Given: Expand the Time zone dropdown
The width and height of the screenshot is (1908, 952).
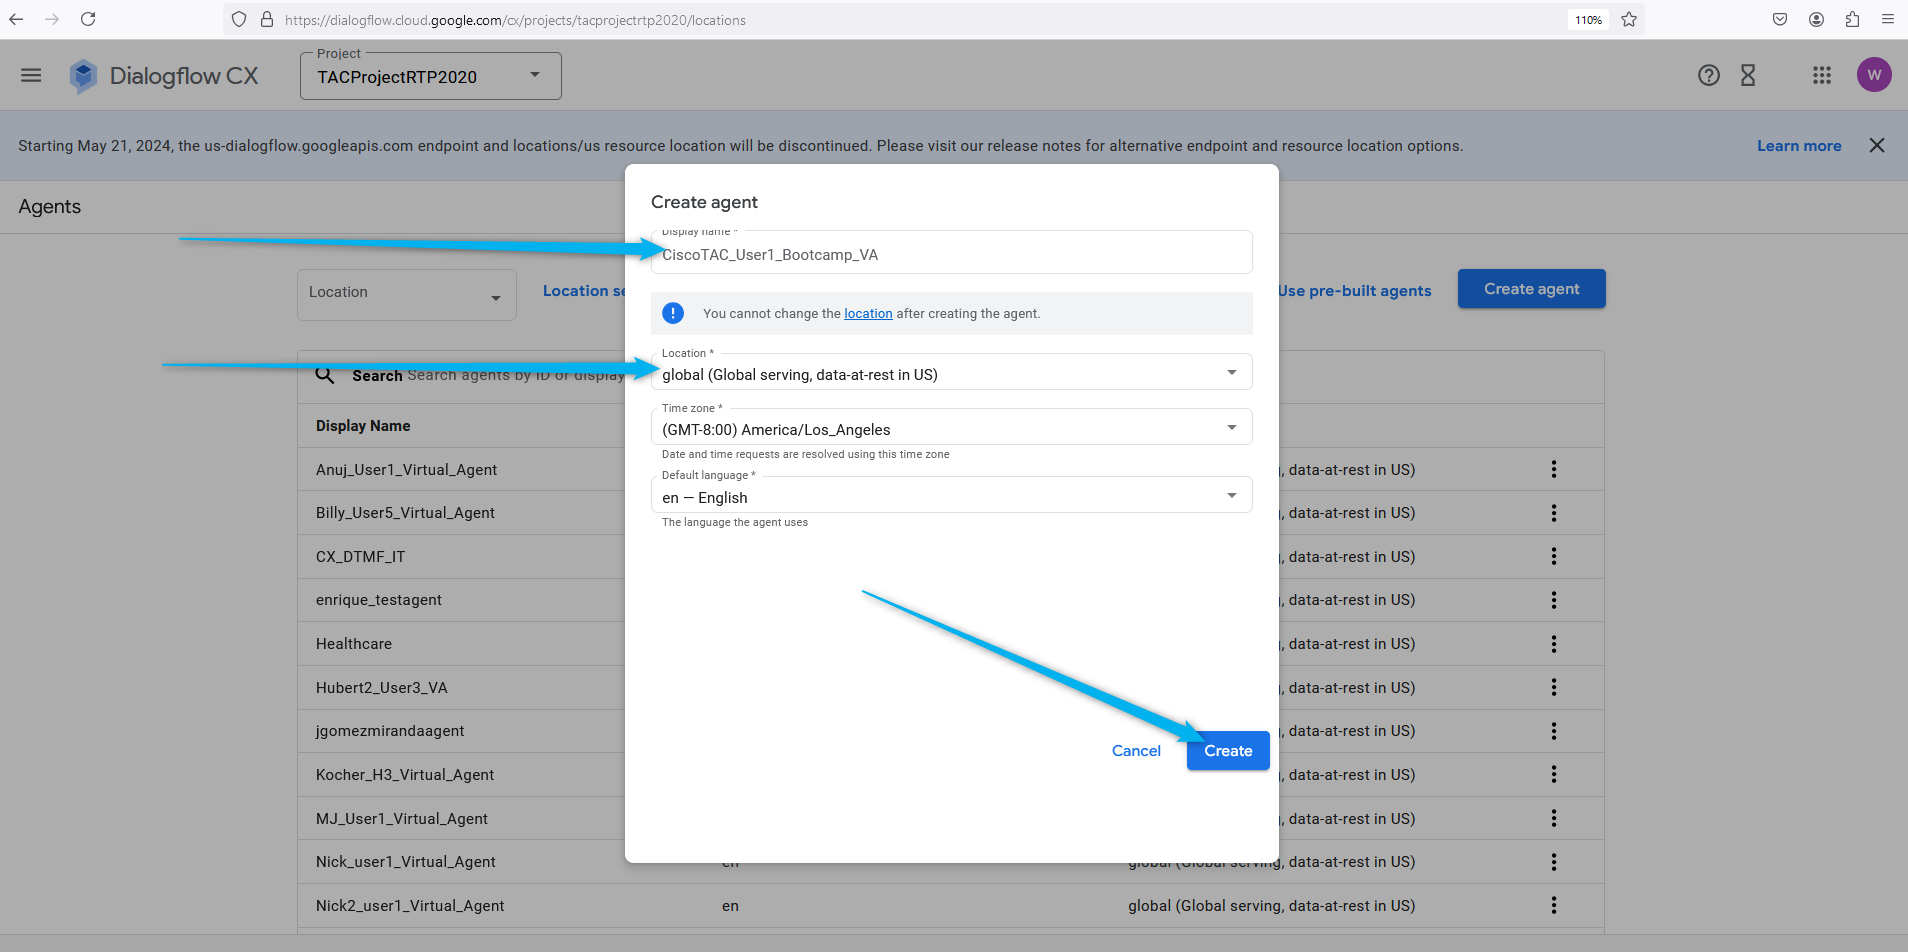Looking at the screenshot, I should pos(951,428).
